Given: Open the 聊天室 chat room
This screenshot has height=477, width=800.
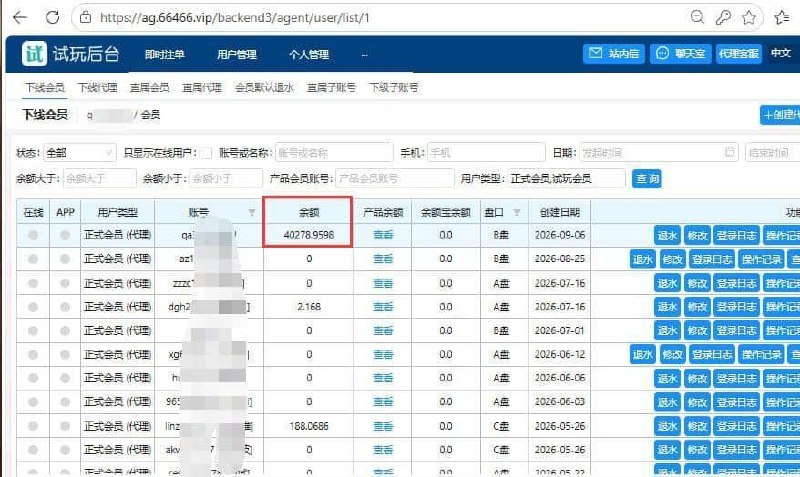Looking at the screenshot, I should point(680,53).
